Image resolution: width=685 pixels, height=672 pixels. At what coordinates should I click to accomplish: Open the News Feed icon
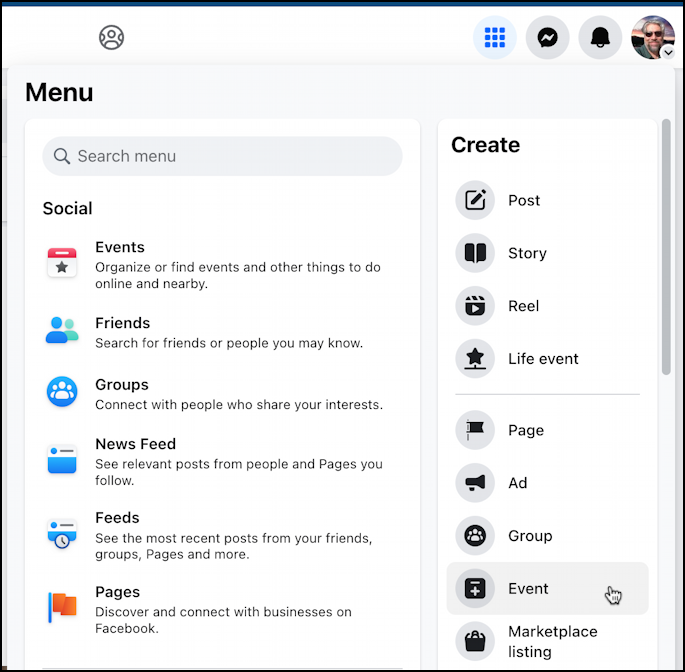(62, 459)
